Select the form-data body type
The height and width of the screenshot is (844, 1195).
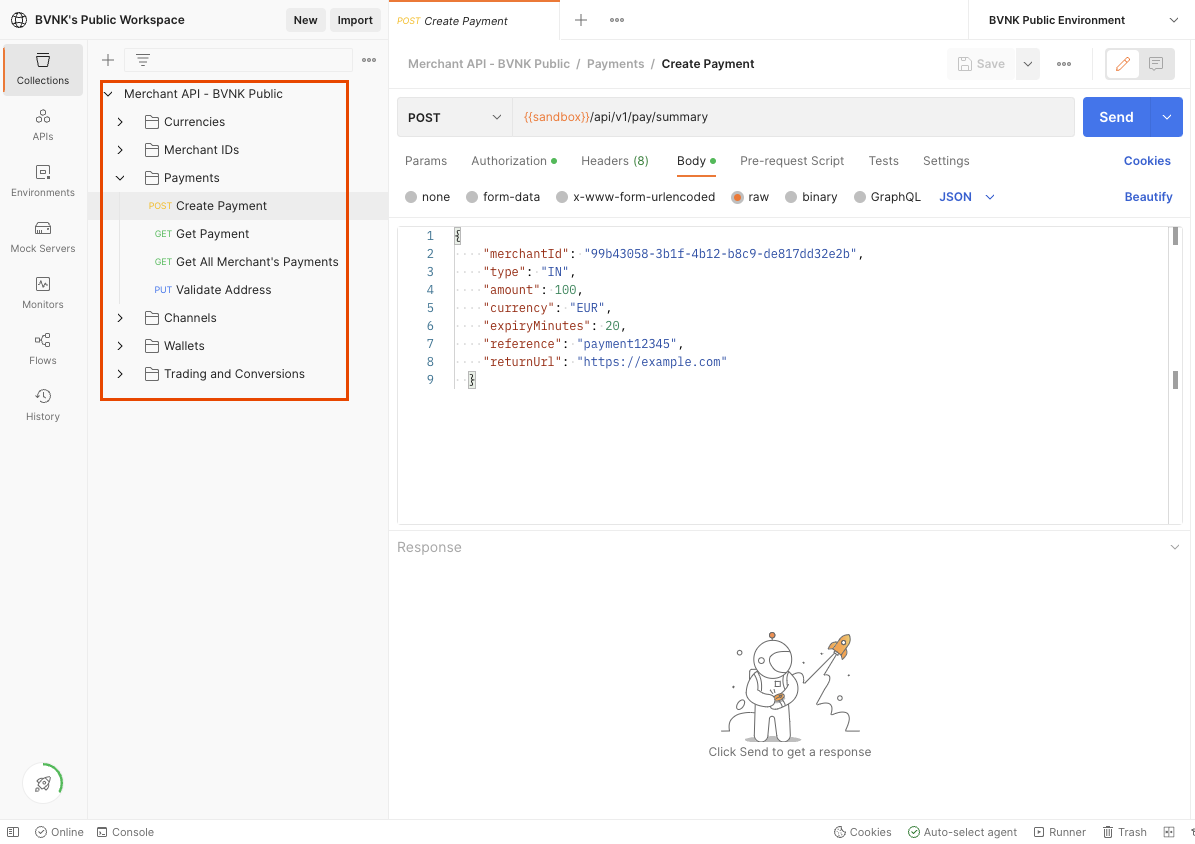coord(503,197)
